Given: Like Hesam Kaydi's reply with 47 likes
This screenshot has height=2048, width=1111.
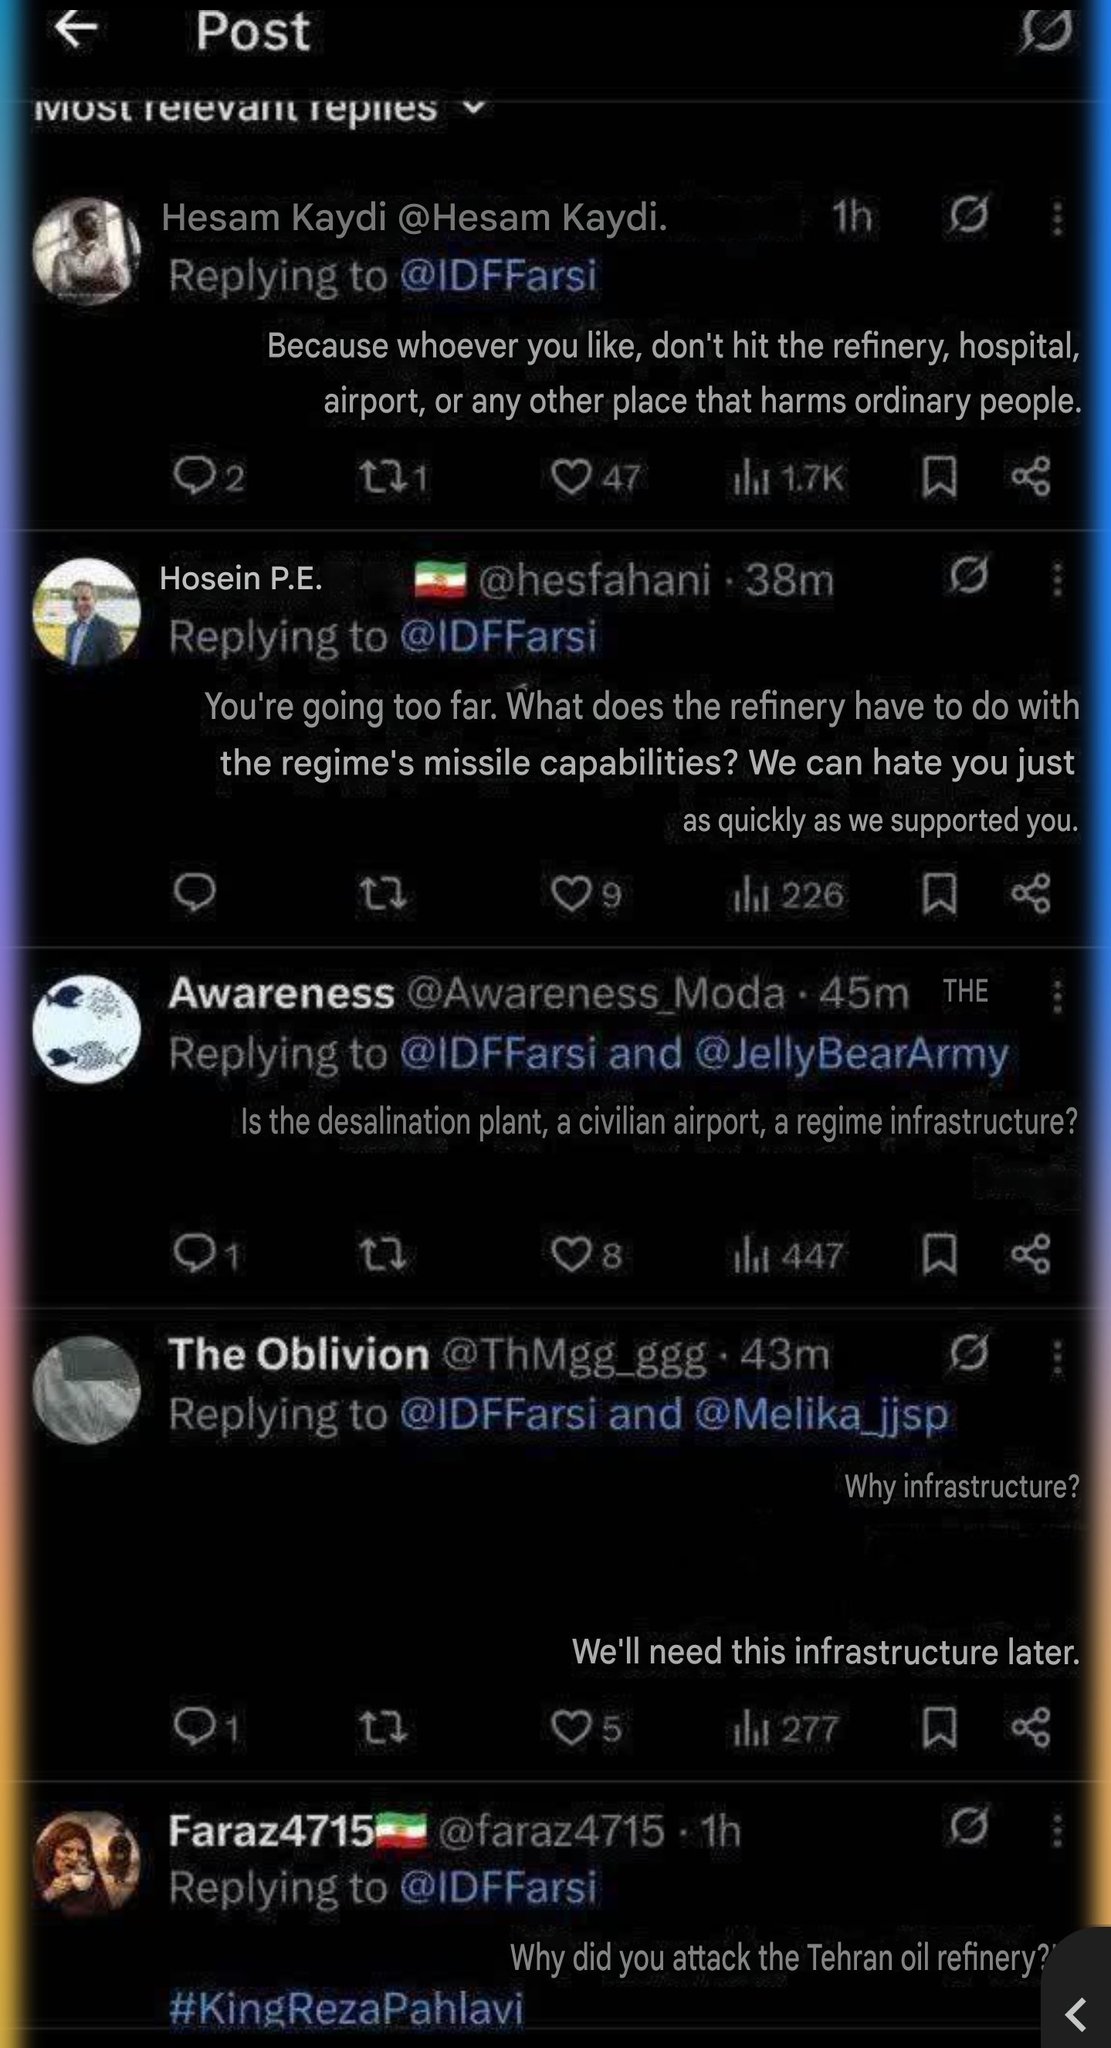Looking at the screenshot, I should (x=594, y=478).
